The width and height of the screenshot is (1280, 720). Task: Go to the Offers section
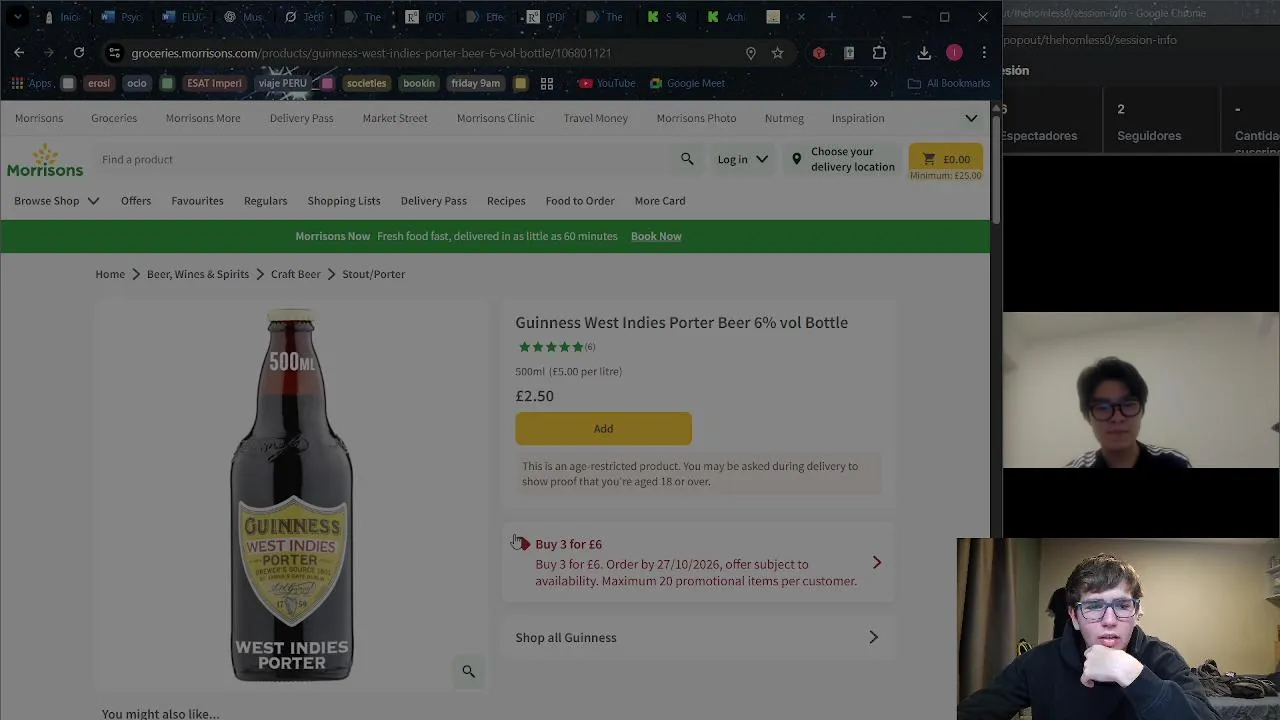[x=136, y=200]
